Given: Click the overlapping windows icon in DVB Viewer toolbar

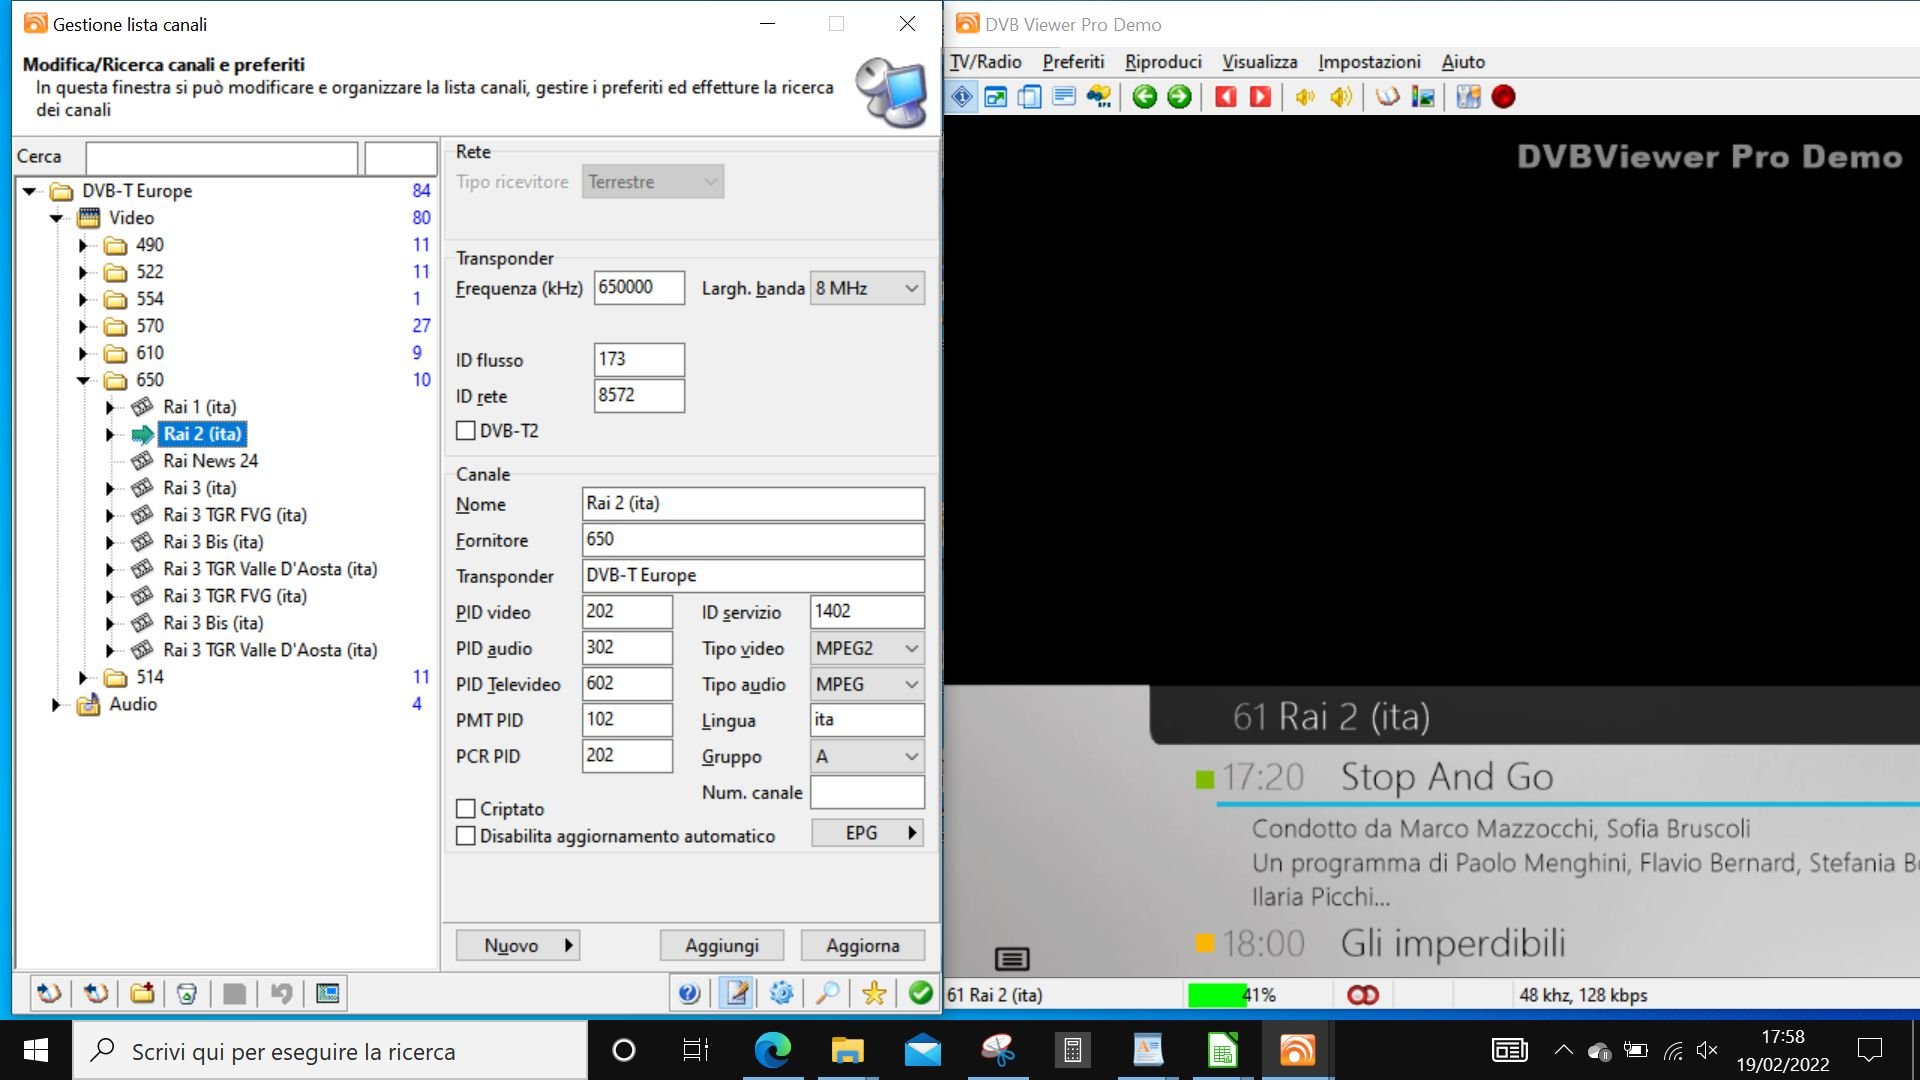Looking at the screenshot, I should (x=1030, y=97).
